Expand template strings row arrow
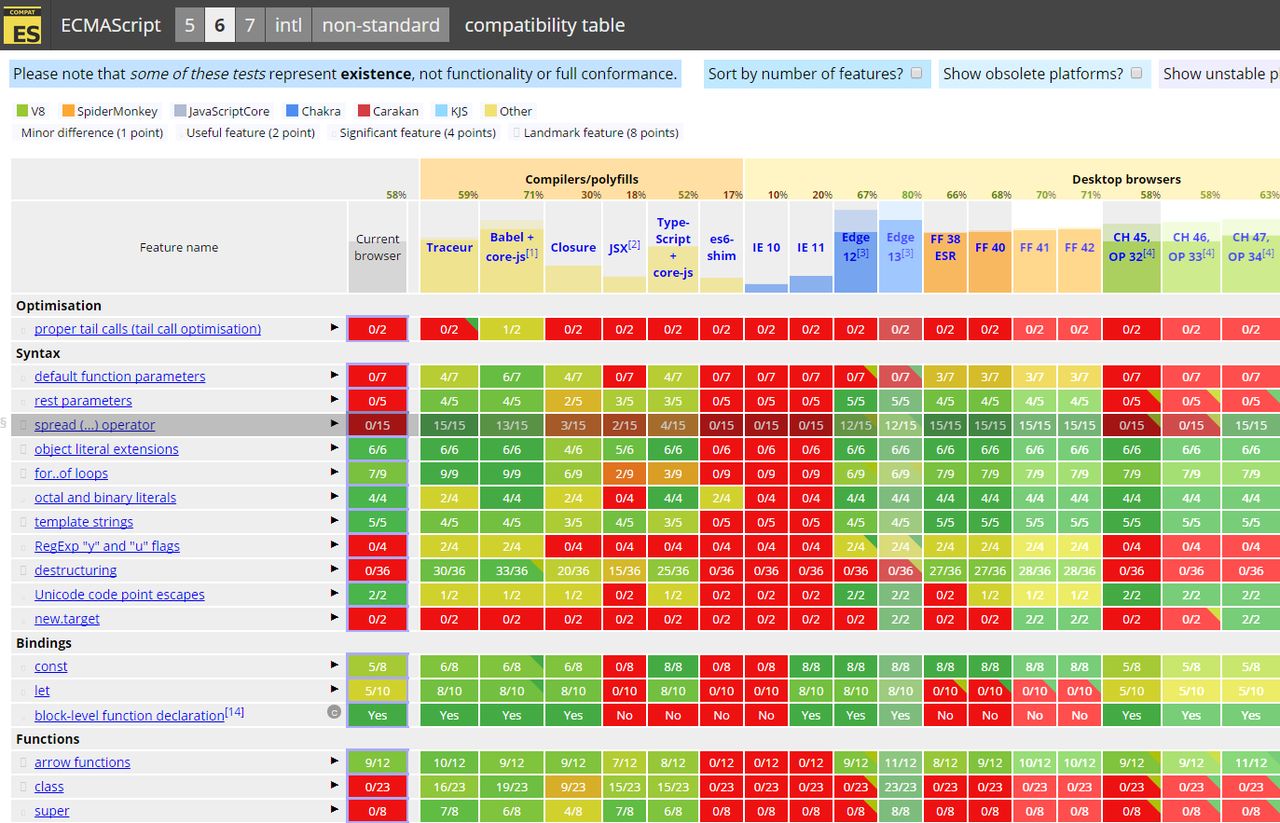 coord(335,520)
